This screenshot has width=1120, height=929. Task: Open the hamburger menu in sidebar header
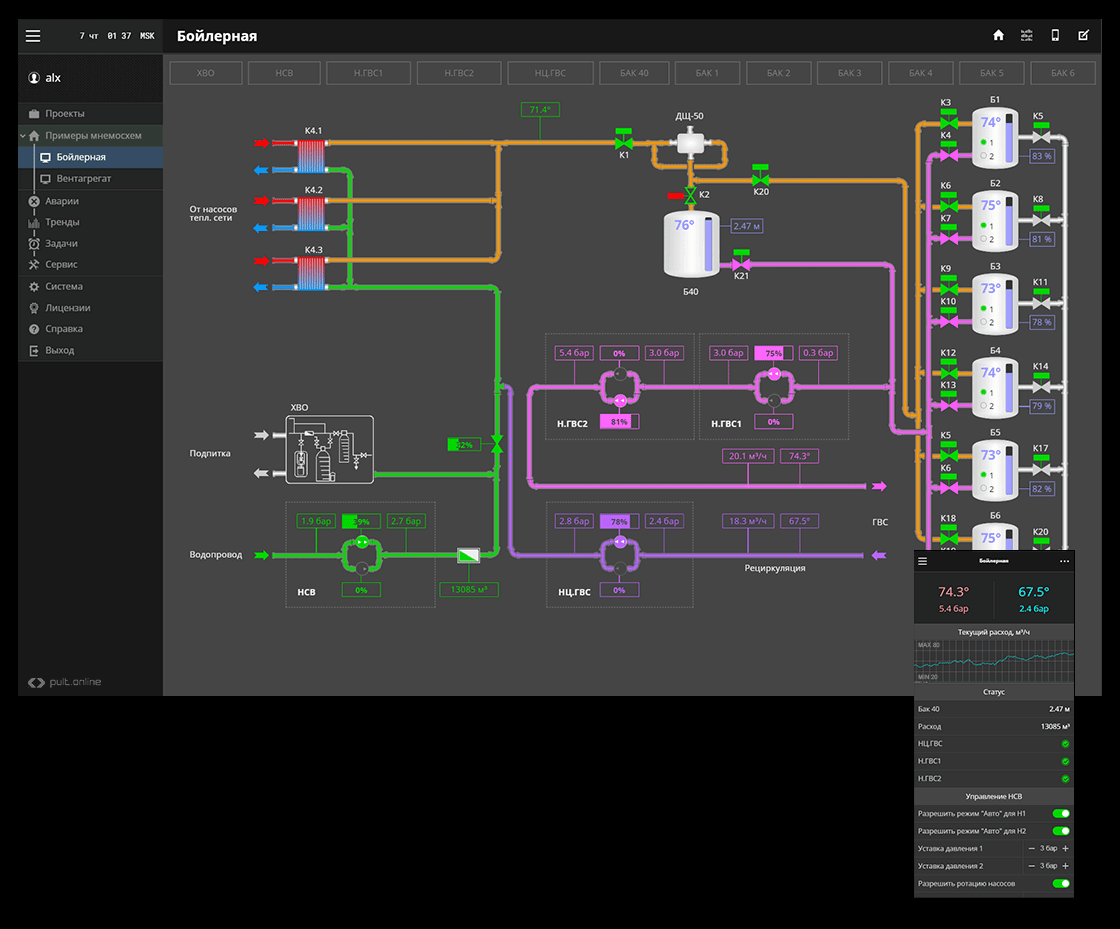click(33, 36)
